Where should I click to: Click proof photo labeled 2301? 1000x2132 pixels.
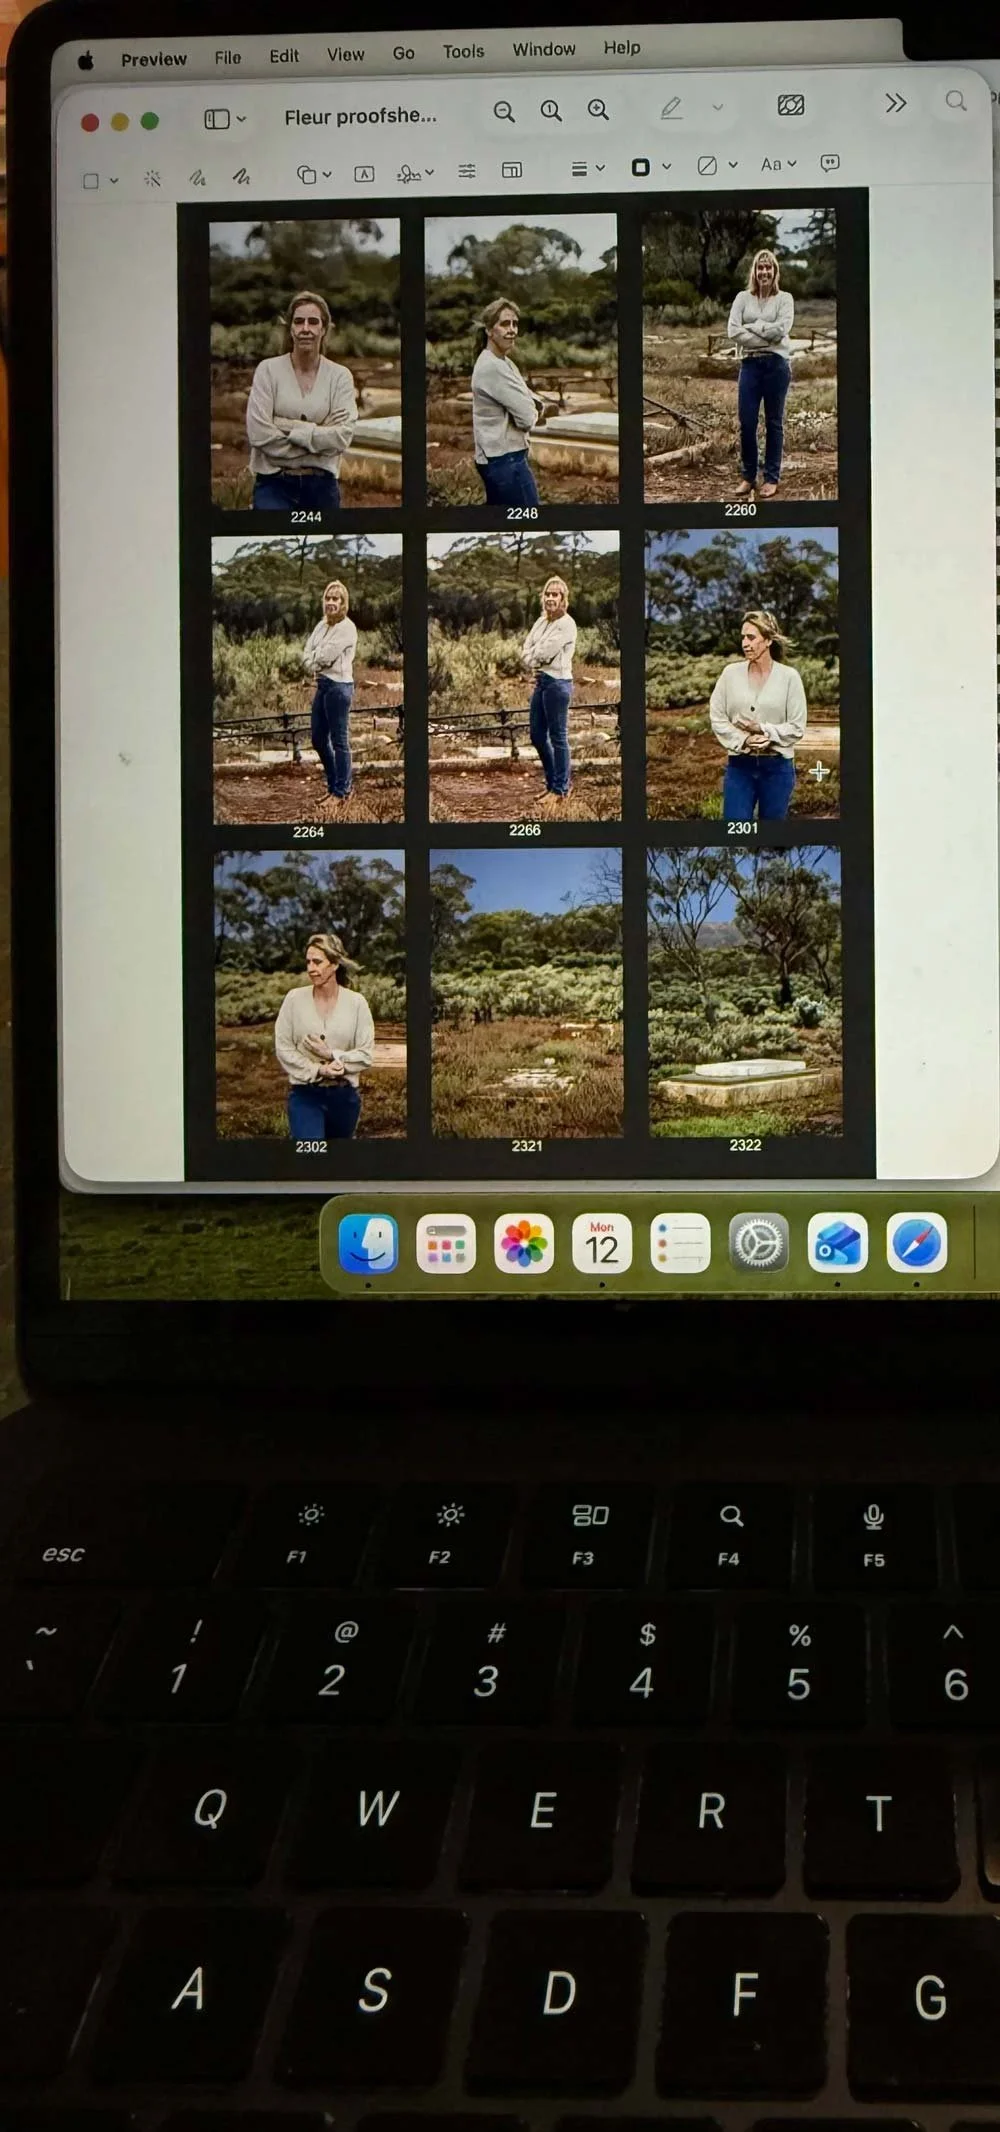742,674
